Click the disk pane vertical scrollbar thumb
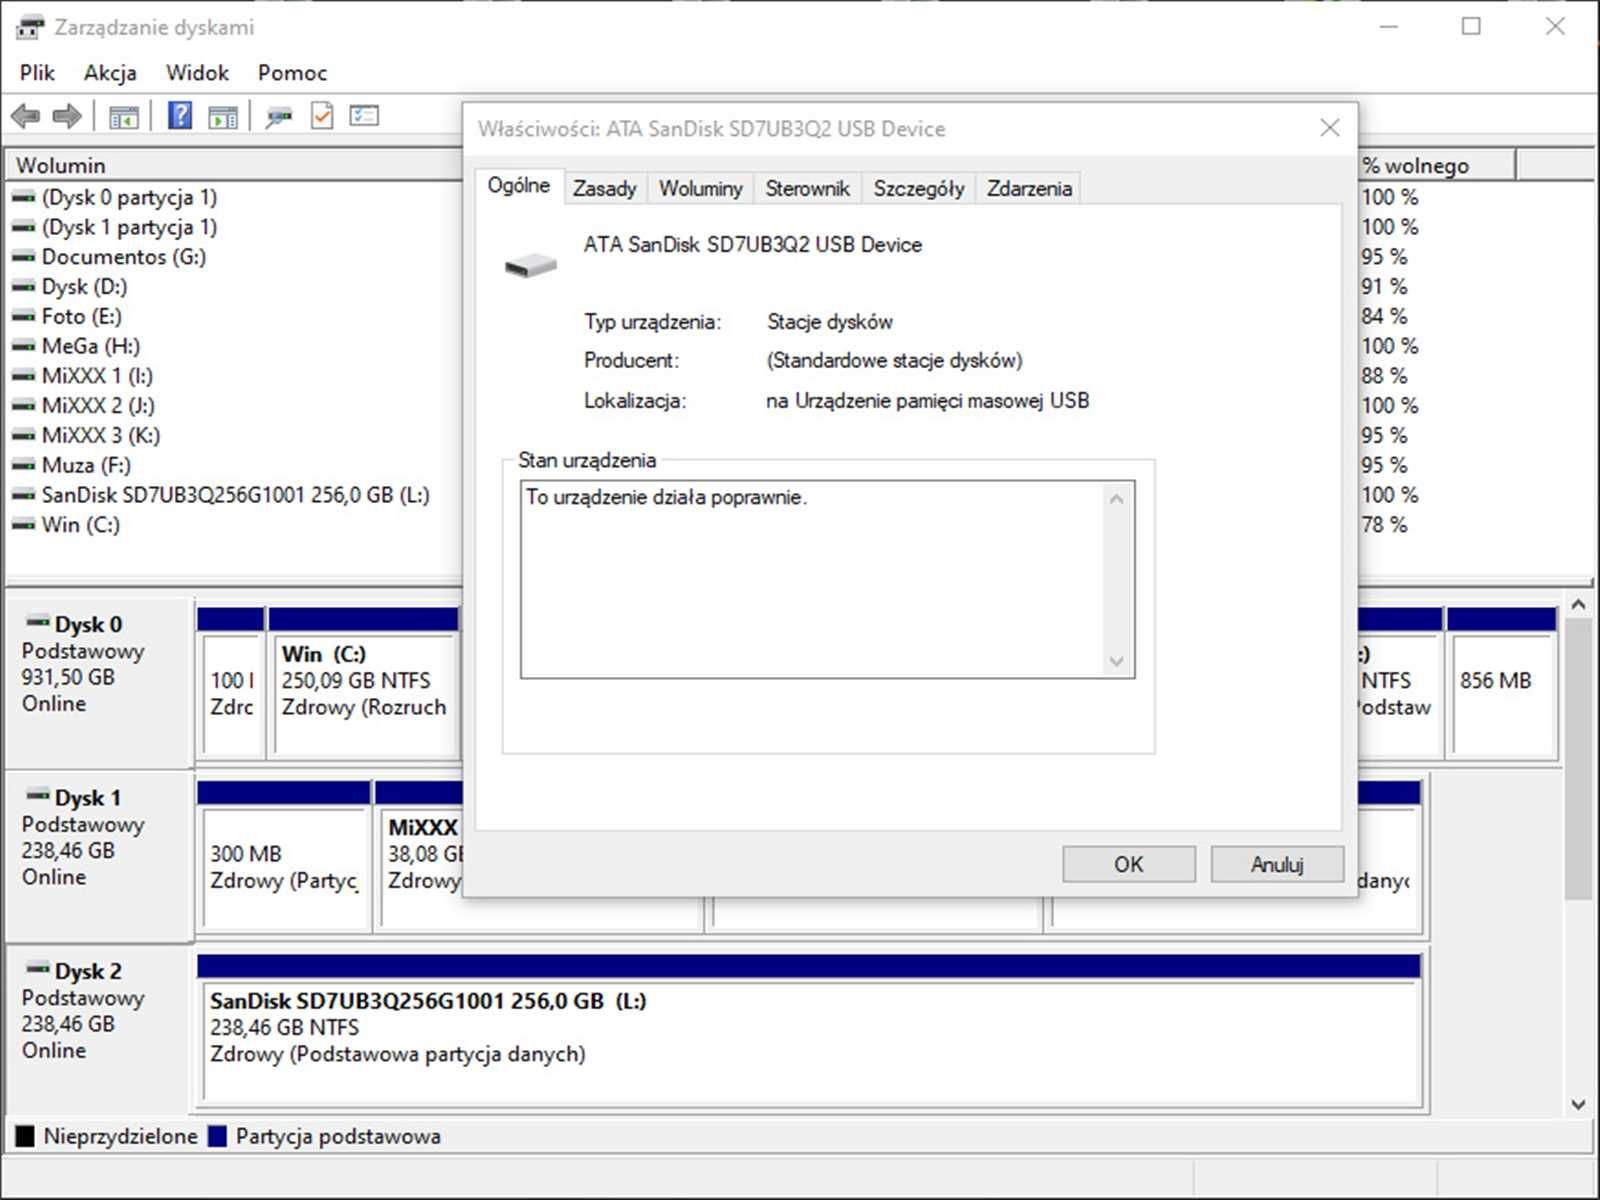The height and width of the screenshot is (1200, 1600). click(x=1578, y=758)
